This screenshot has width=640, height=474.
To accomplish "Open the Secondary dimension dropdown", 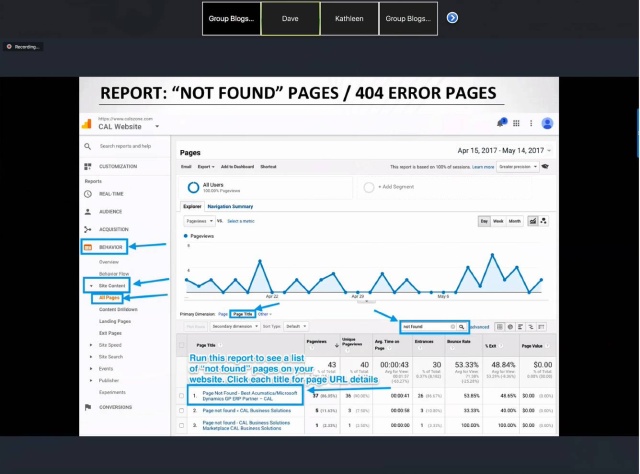I will (235, 326).
